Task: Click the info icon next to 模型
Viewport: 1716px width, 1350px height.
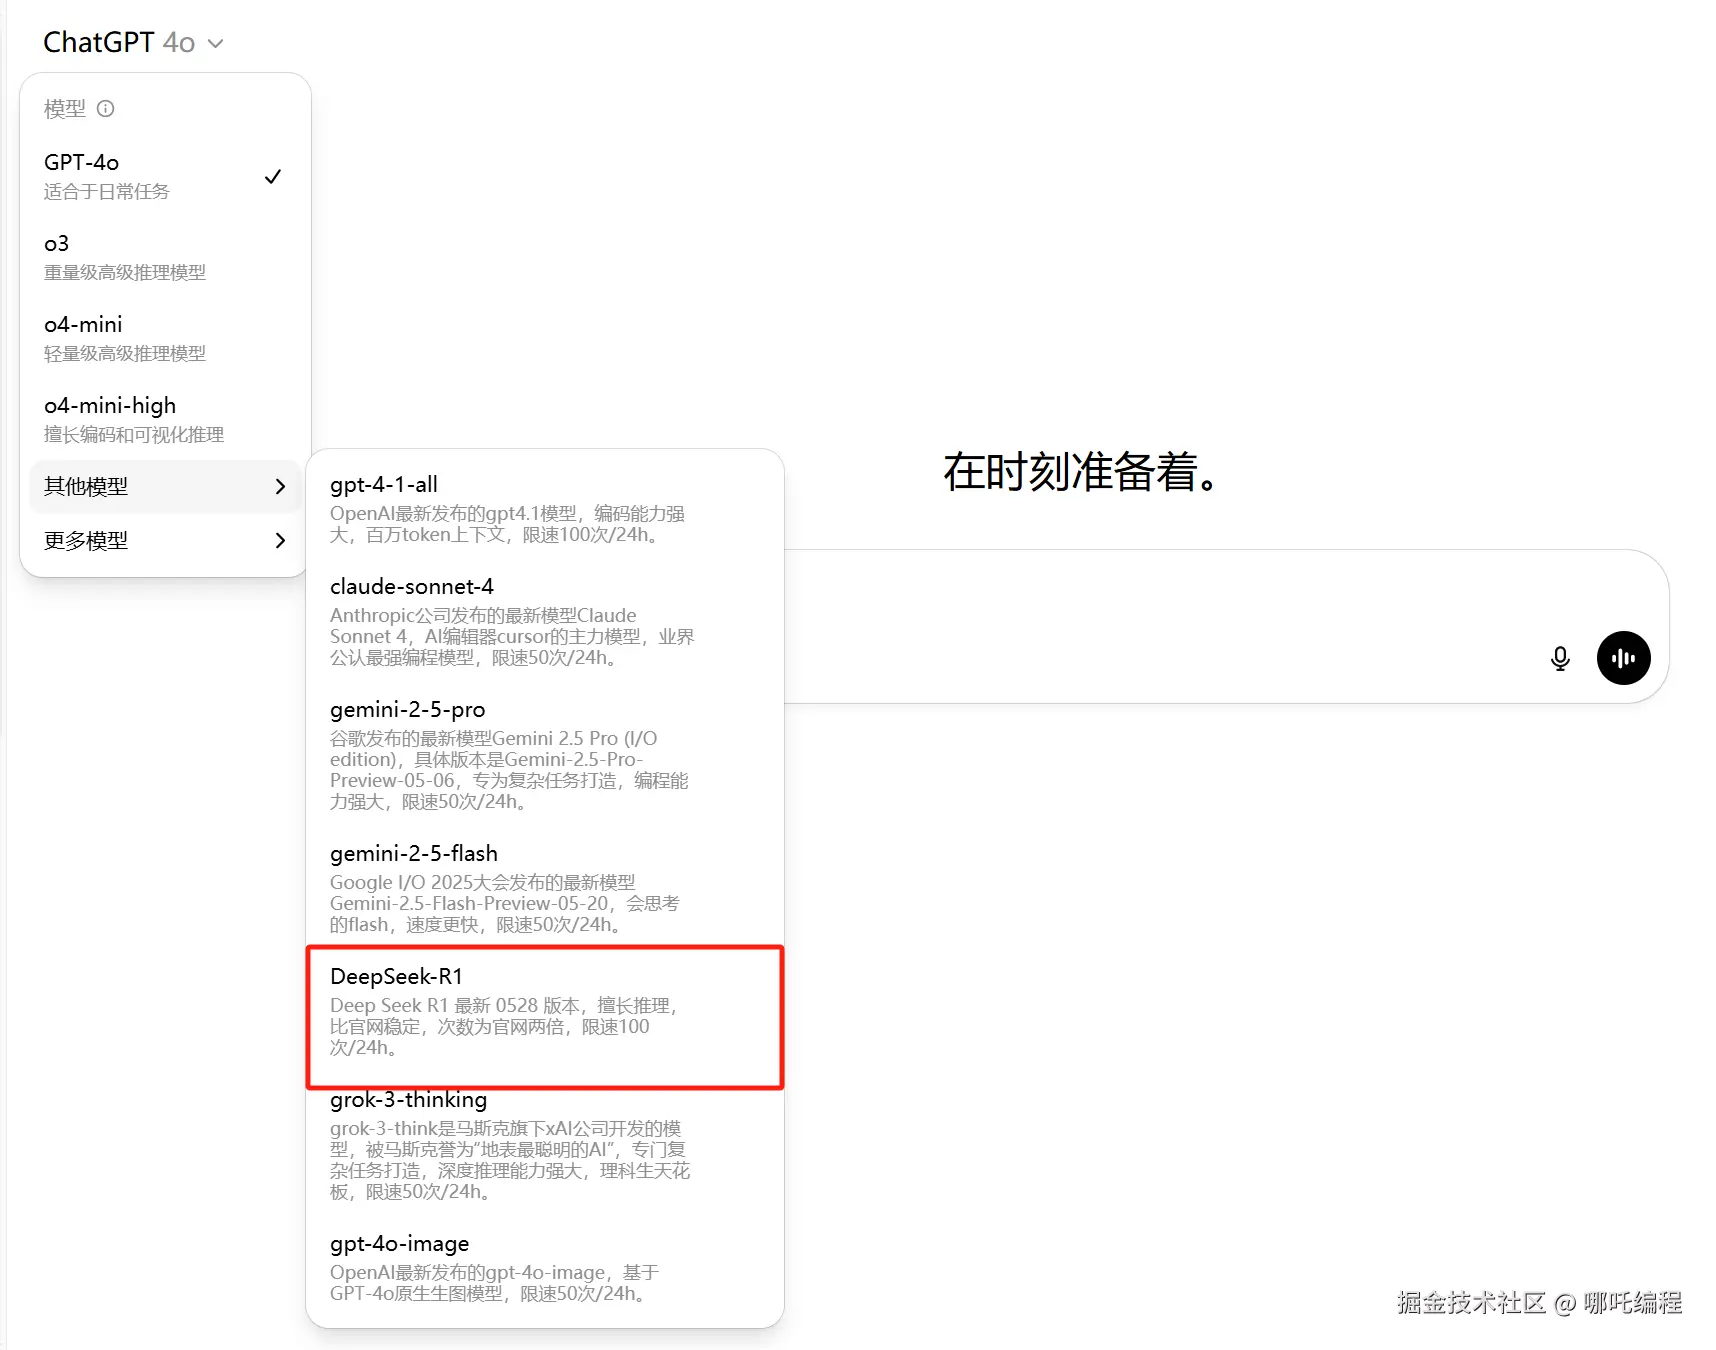Action: tap(106, 108)
